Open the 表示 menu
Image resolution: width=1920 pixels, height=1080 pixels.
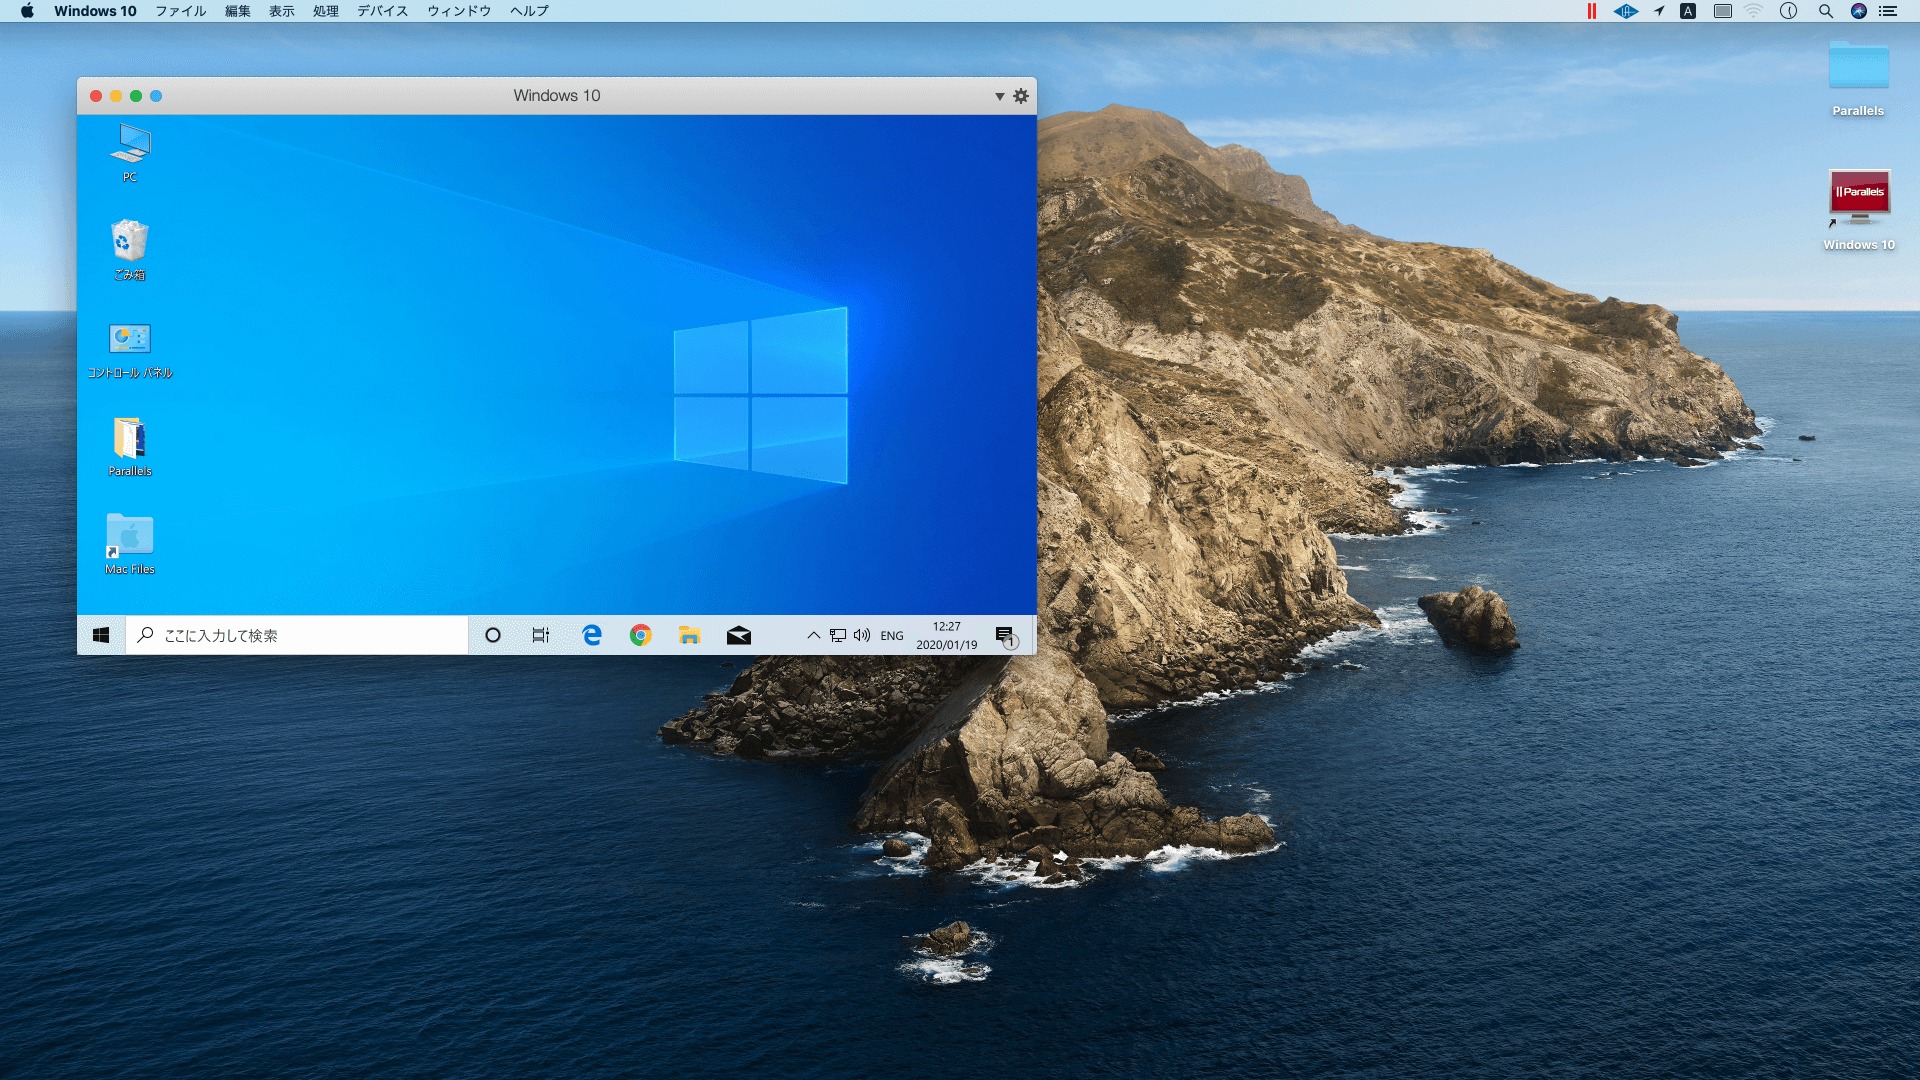point(282,11)
